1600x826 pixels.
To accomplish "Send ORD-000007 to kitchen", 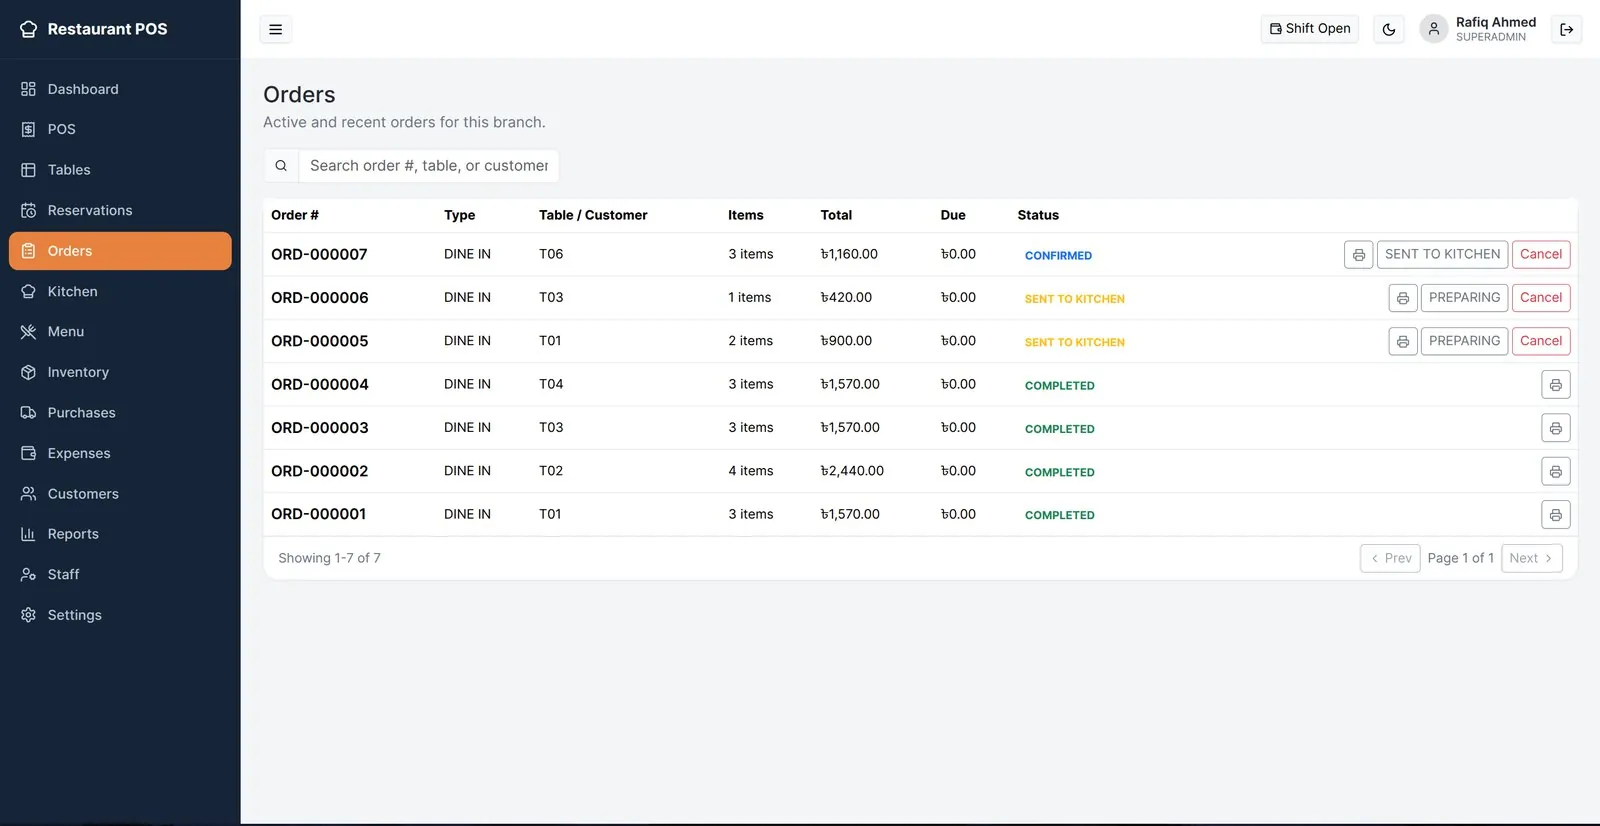I will pos(1442,255).
